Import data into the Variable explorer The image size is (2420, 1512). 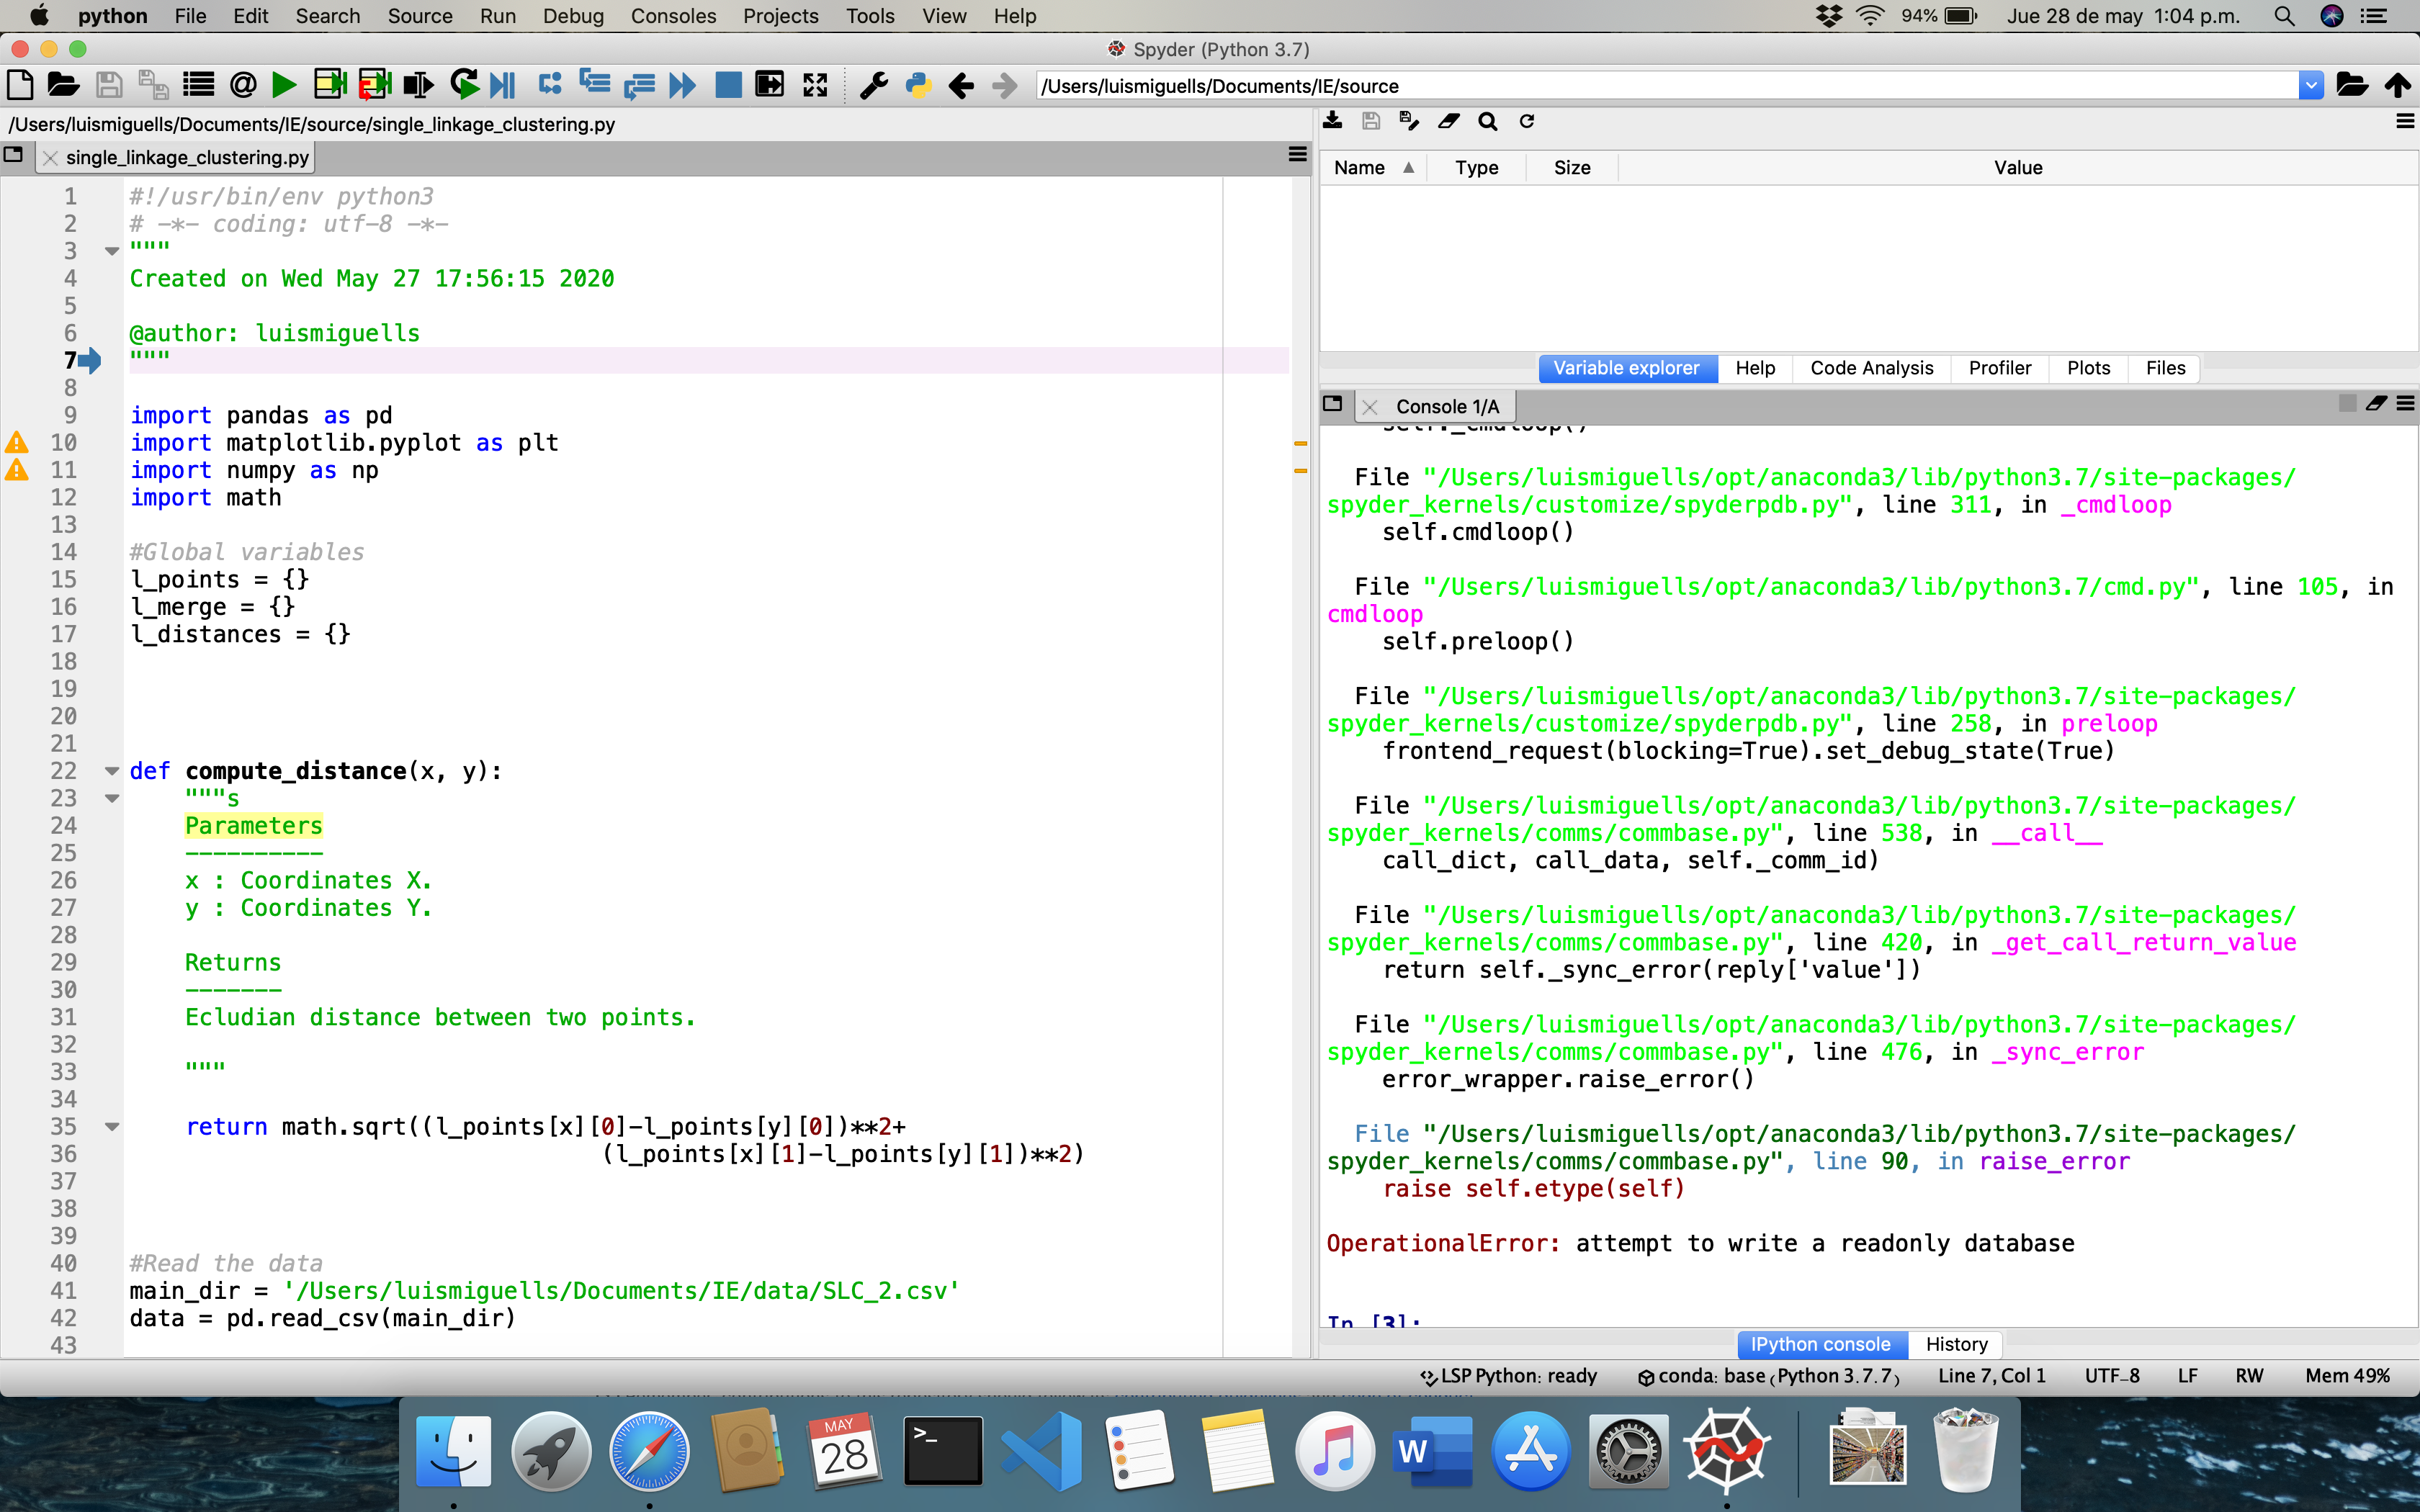click(x=1334, y=121)
